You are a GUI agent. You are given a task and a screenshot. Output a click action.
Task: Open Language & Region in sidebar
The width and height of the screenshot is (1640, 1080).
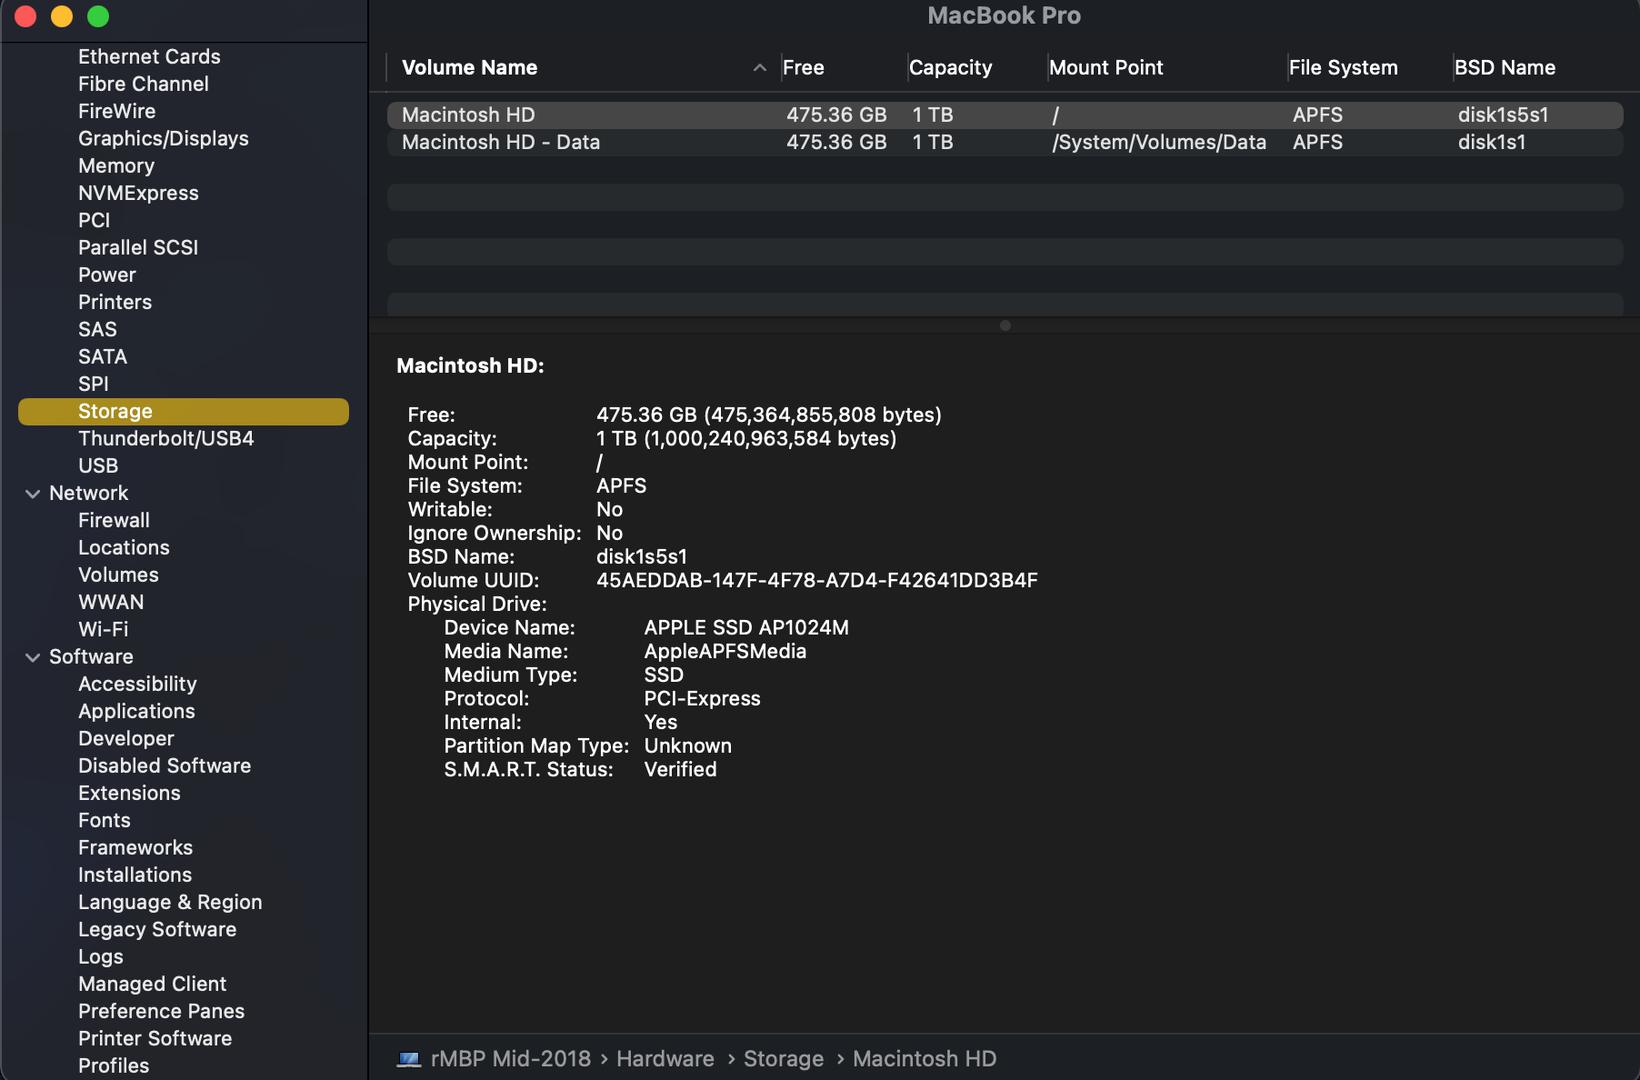coord(170,902)
